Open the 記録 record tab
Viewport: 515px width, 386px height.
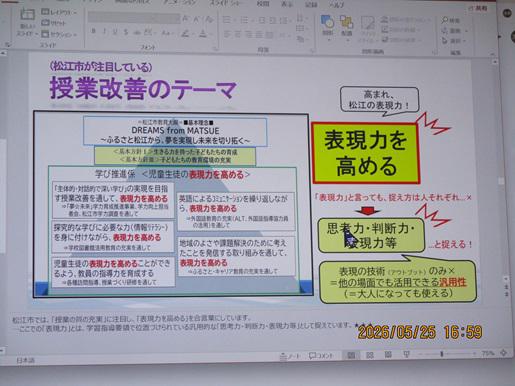[311, 5]
